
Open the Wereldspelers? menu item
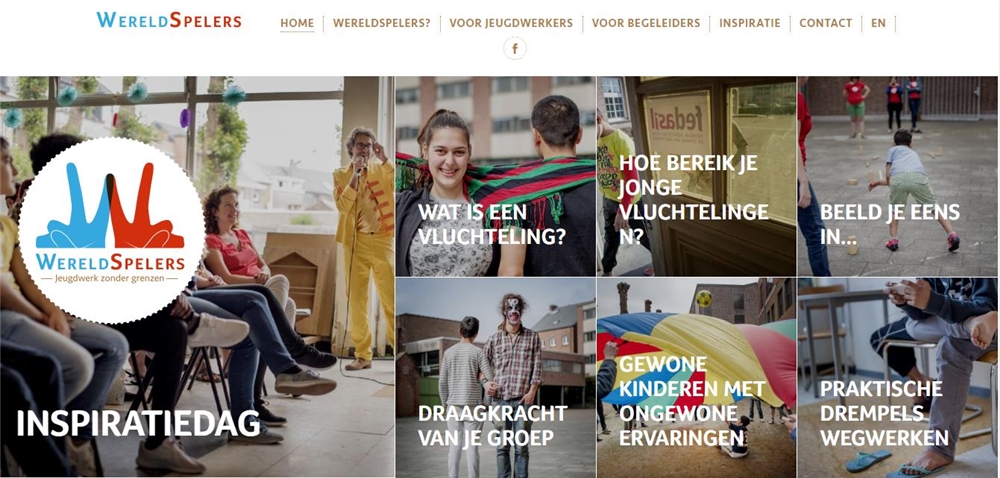click(x=381, y=24)
